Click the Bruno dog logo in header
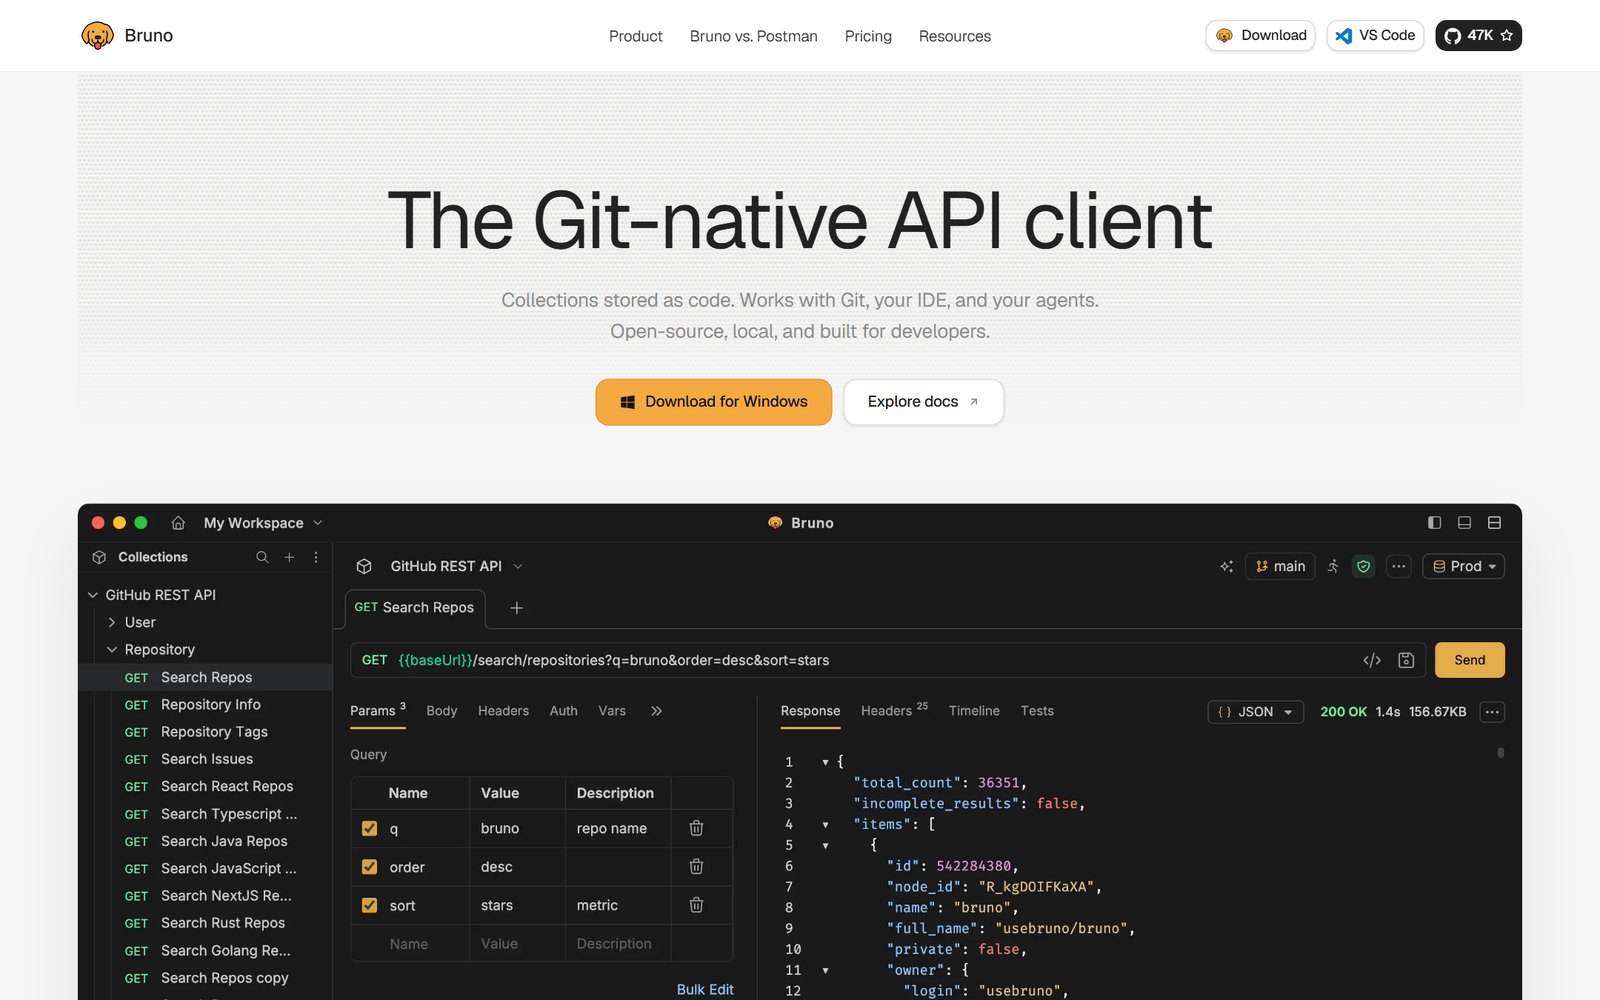Screen dimensions: 1600x1000 [x=98, y=36]
